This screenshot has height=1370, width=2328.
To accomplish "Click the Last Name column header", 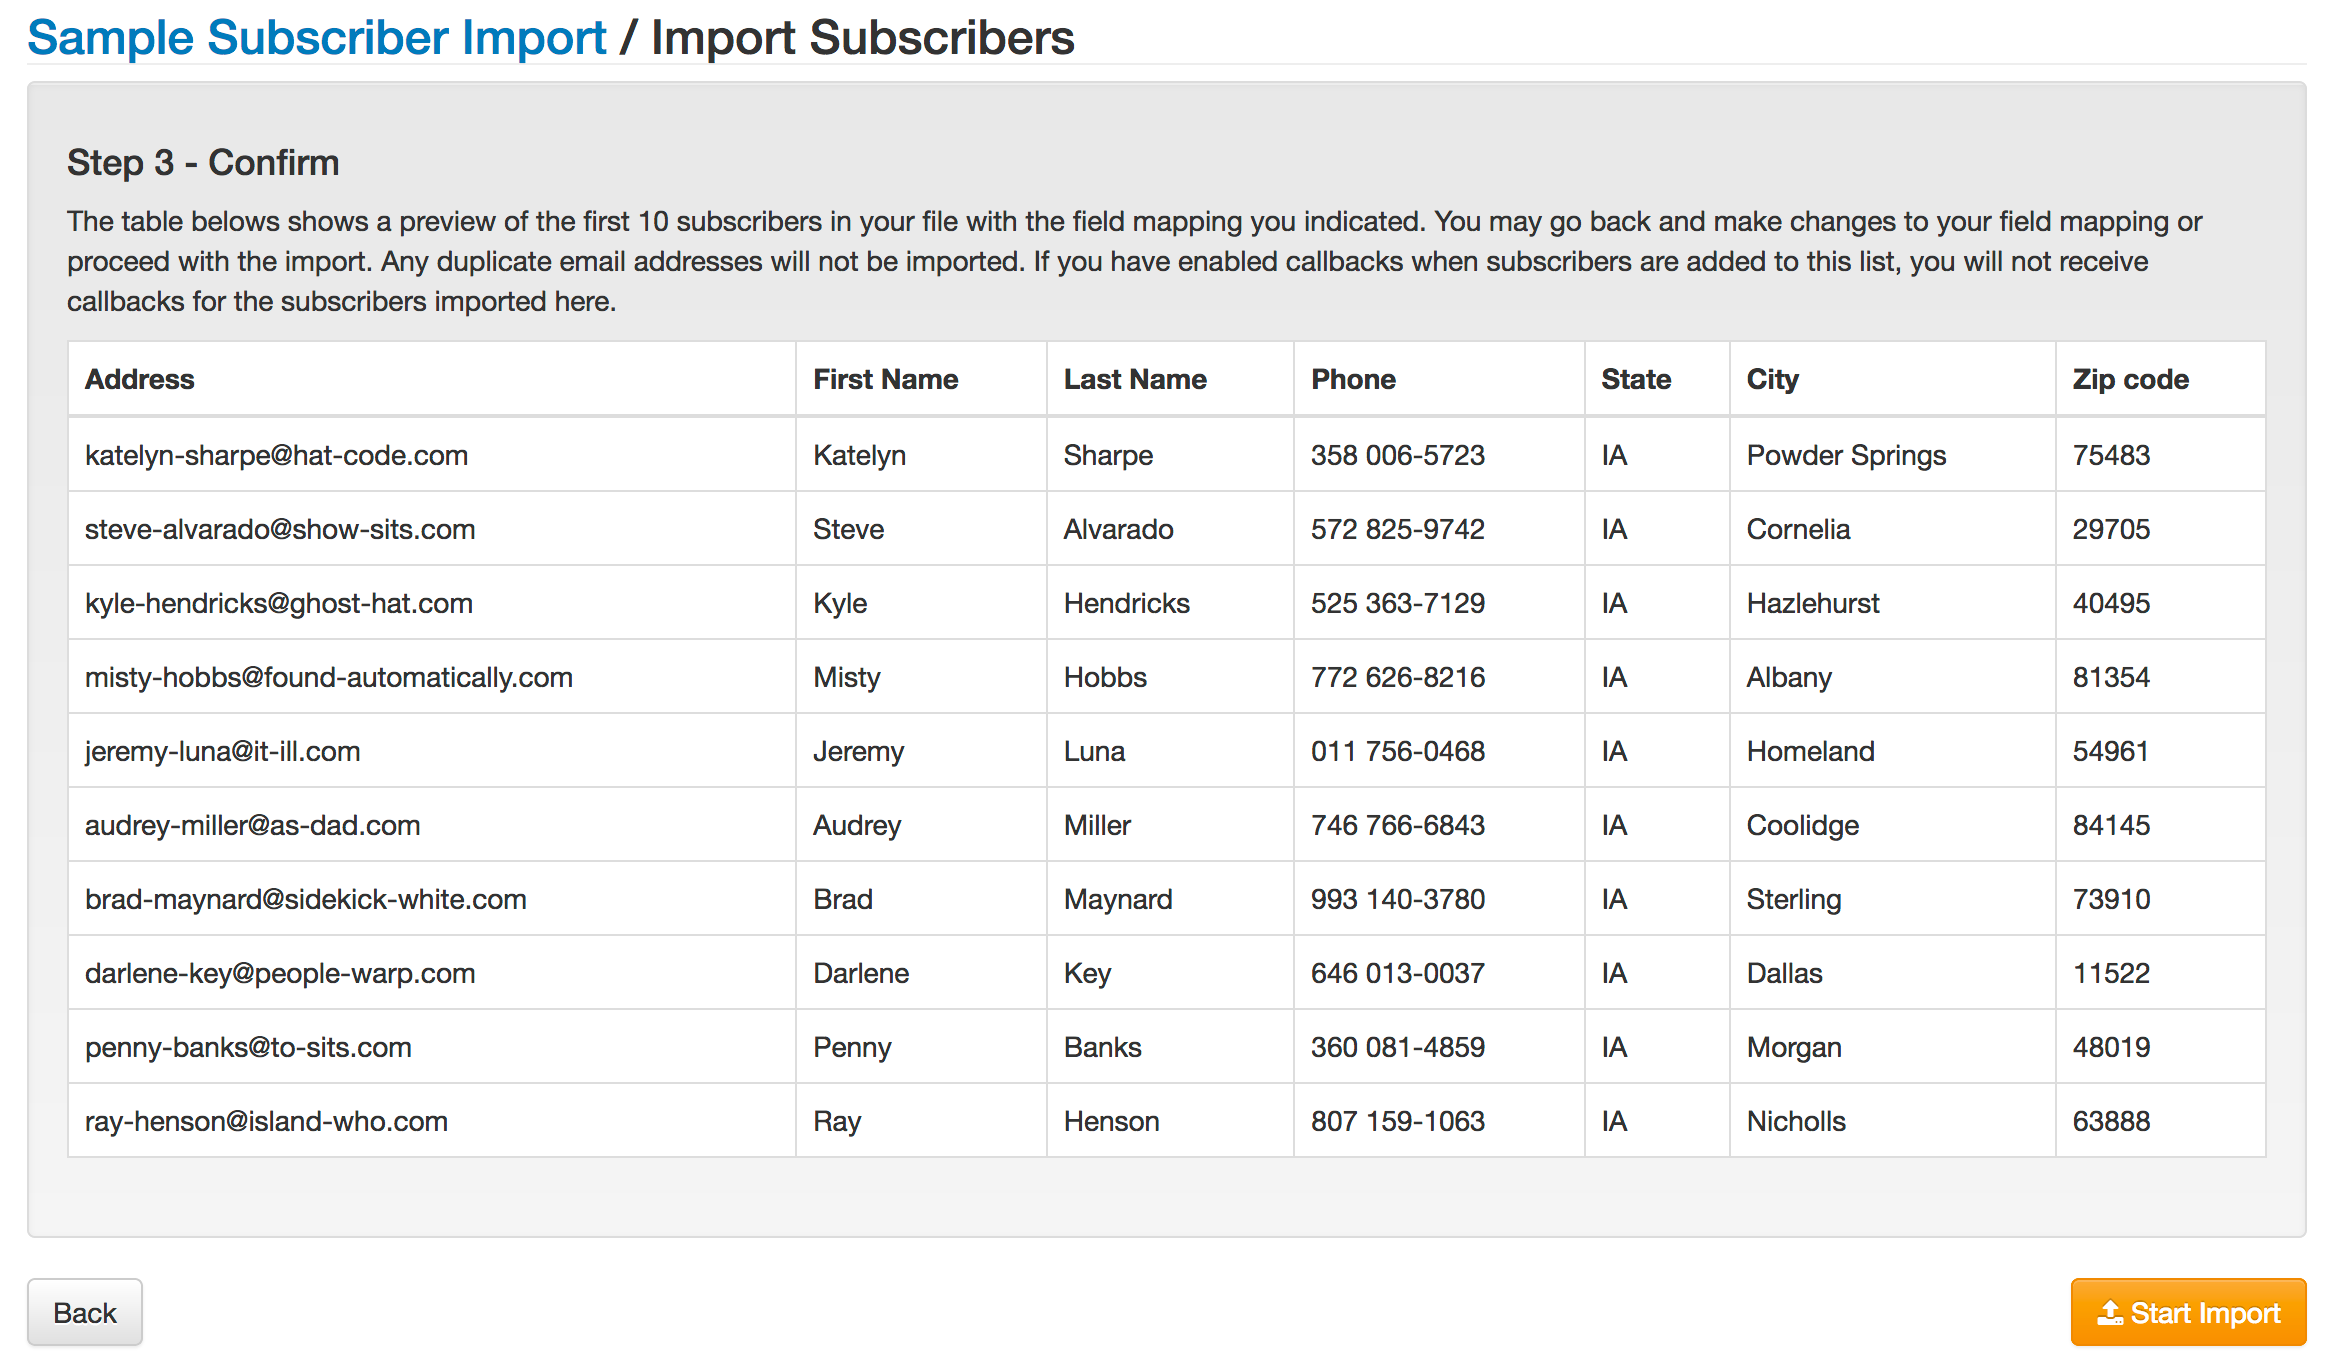I will 1135,380.
